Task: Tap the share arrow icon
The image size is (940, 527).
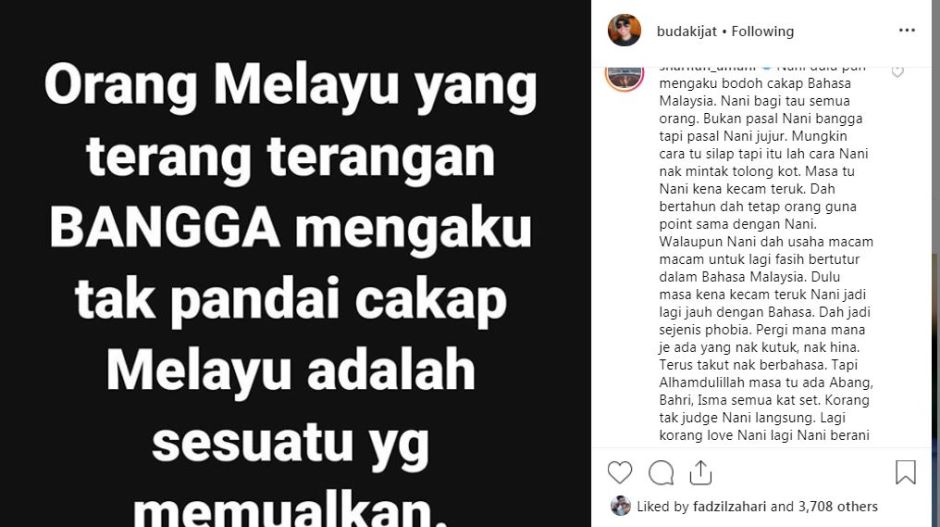Action: click(700, 472)
